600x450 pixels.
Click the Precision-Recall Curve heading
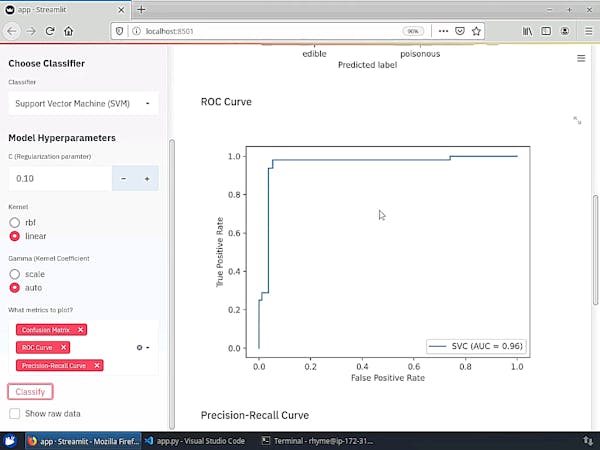254,415
